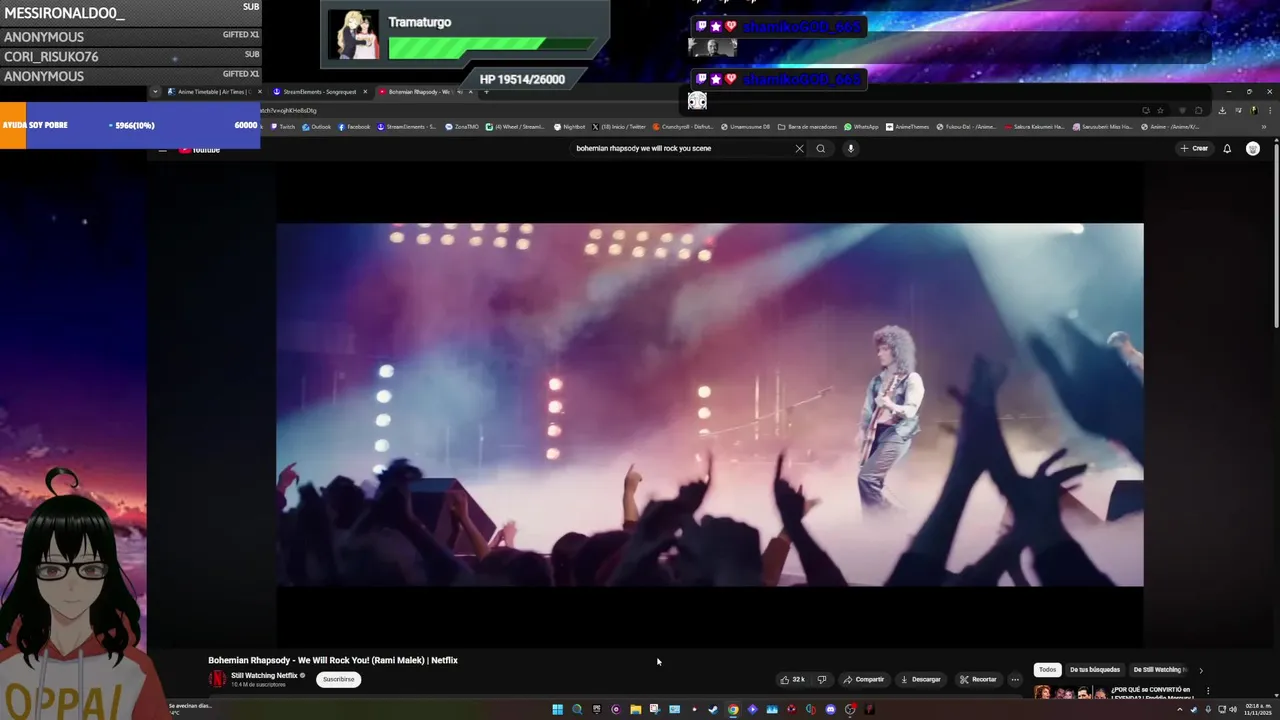Viewport: 1280px width, 720px height.
Task: Open the browser downloads icon
Action: (x=1222, y=110)
